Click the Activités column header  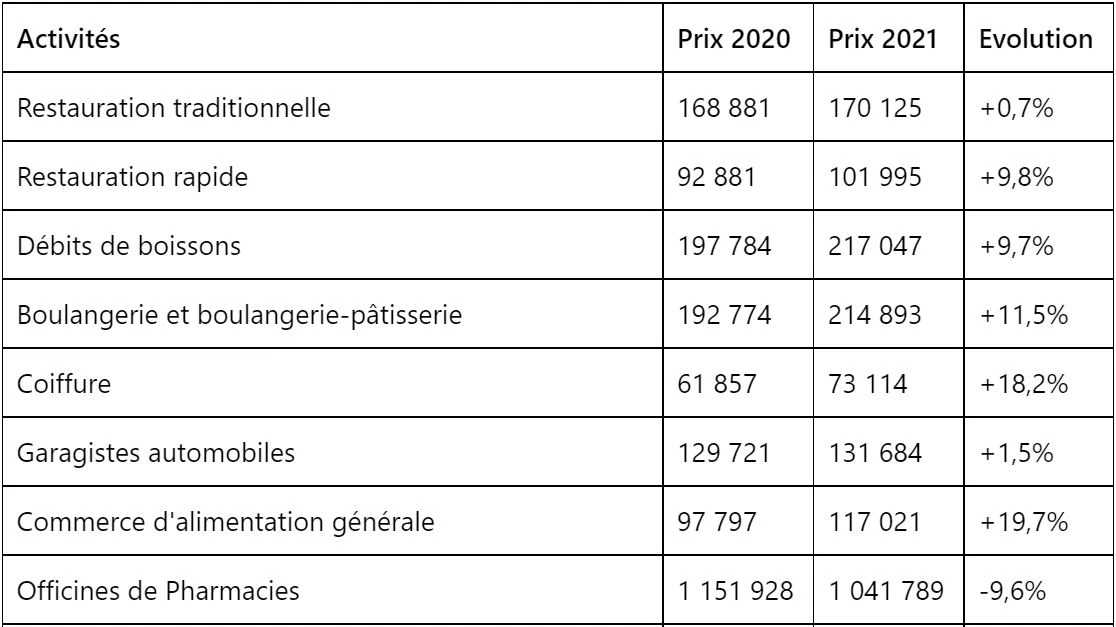pyautogui.click(x=332, y=38)
